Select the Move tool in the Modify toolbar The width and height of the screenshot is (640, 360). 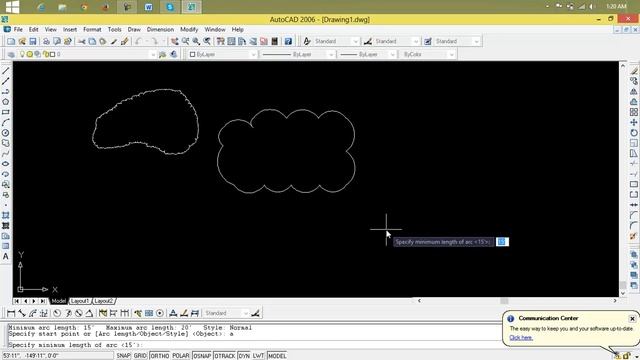[633, 122]
